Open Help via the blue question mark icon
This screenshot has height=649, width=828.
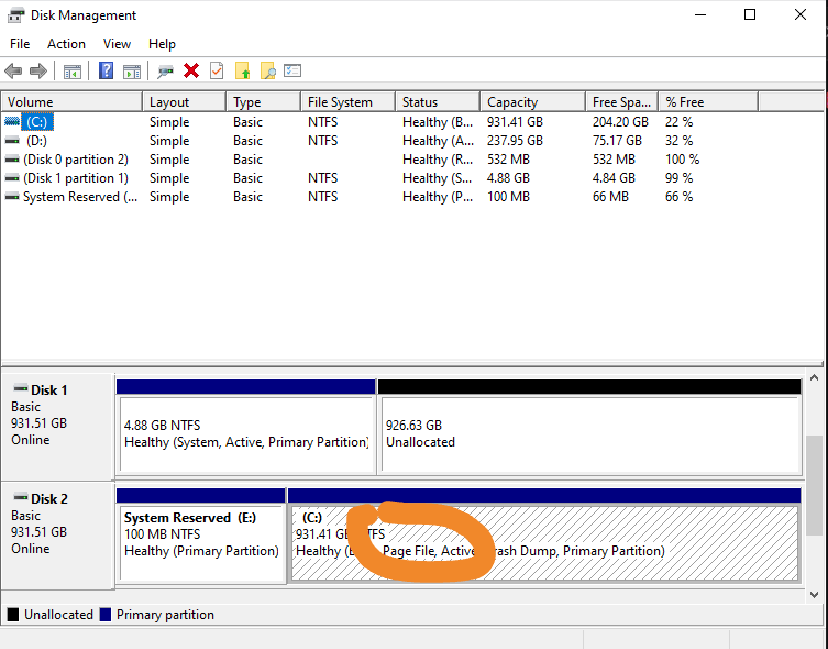click(106, 71)
